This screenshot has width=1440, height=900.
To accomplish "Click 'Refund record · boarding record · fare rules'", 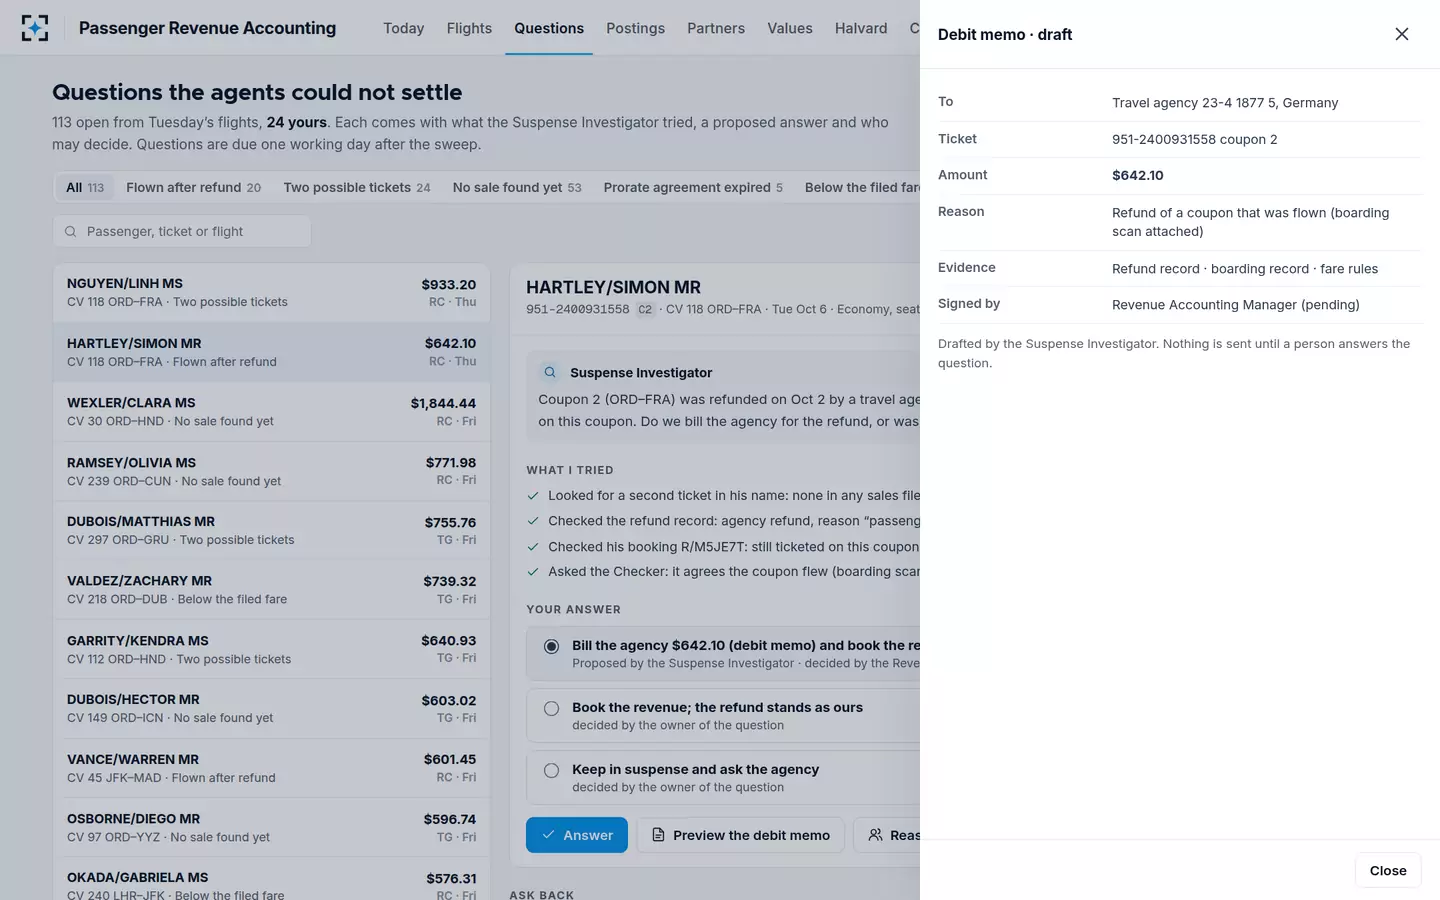I will coord(1245,269).
